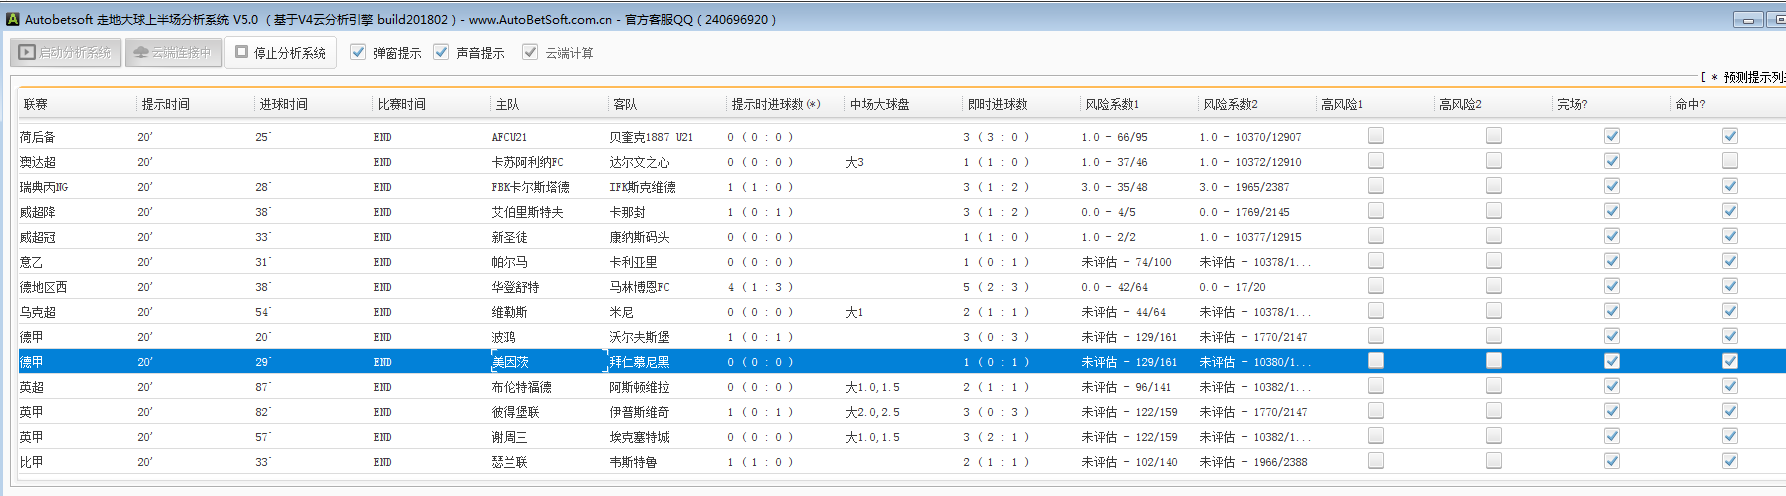Click the 命中? column header
The width and height of the screenshot is (1786, 496).
pyautogui.click(x=1690, y=104)
